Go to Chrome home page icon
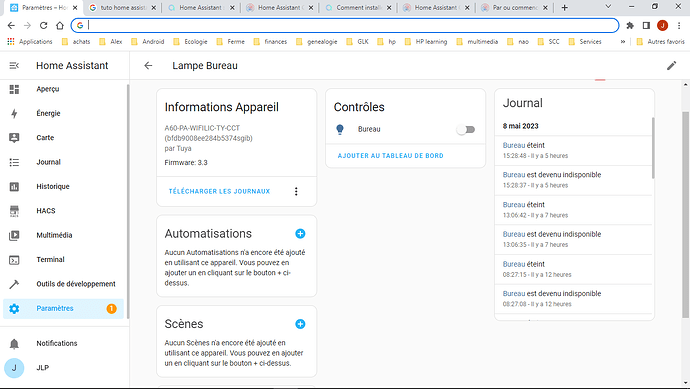690x389 pixels. pos(60,26)
